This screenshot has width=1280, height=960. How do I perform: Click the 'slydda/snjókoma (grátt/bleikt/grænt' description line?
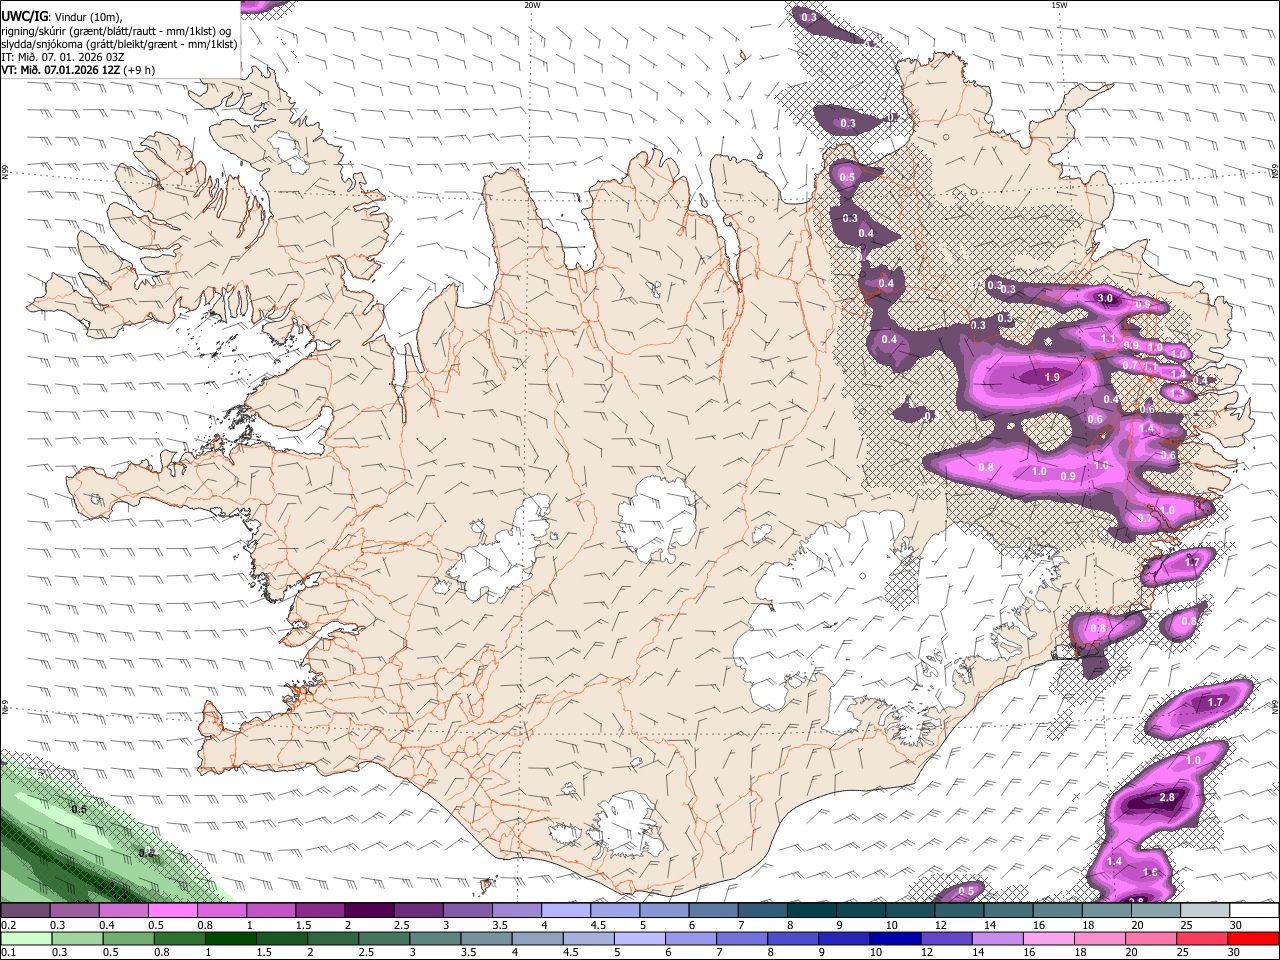119,44
